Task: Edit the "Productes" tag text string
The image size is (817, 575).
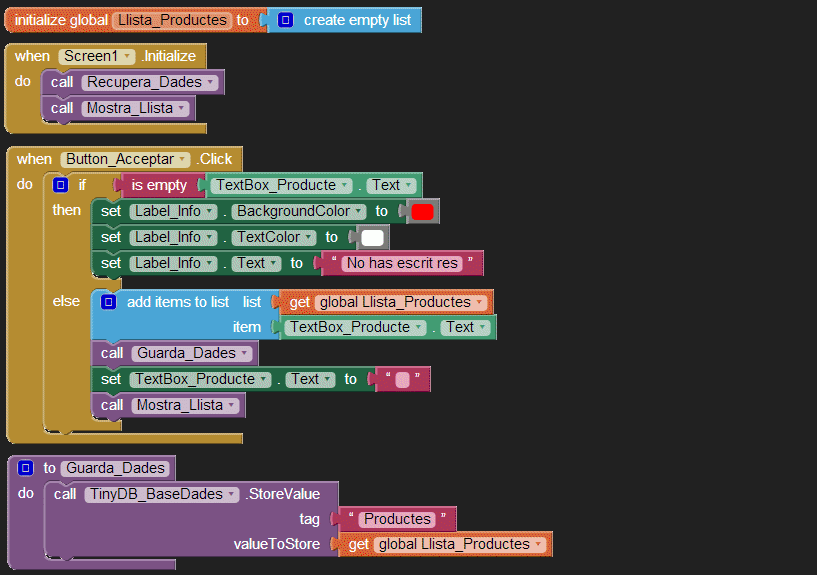Action: [x=397, y=519]
